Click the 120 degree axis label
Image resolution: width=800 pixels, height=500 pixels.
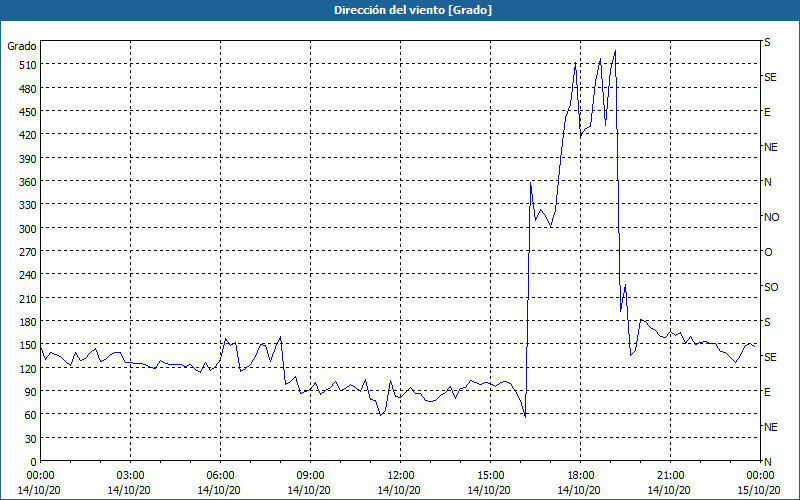click(x=27, y=369)
